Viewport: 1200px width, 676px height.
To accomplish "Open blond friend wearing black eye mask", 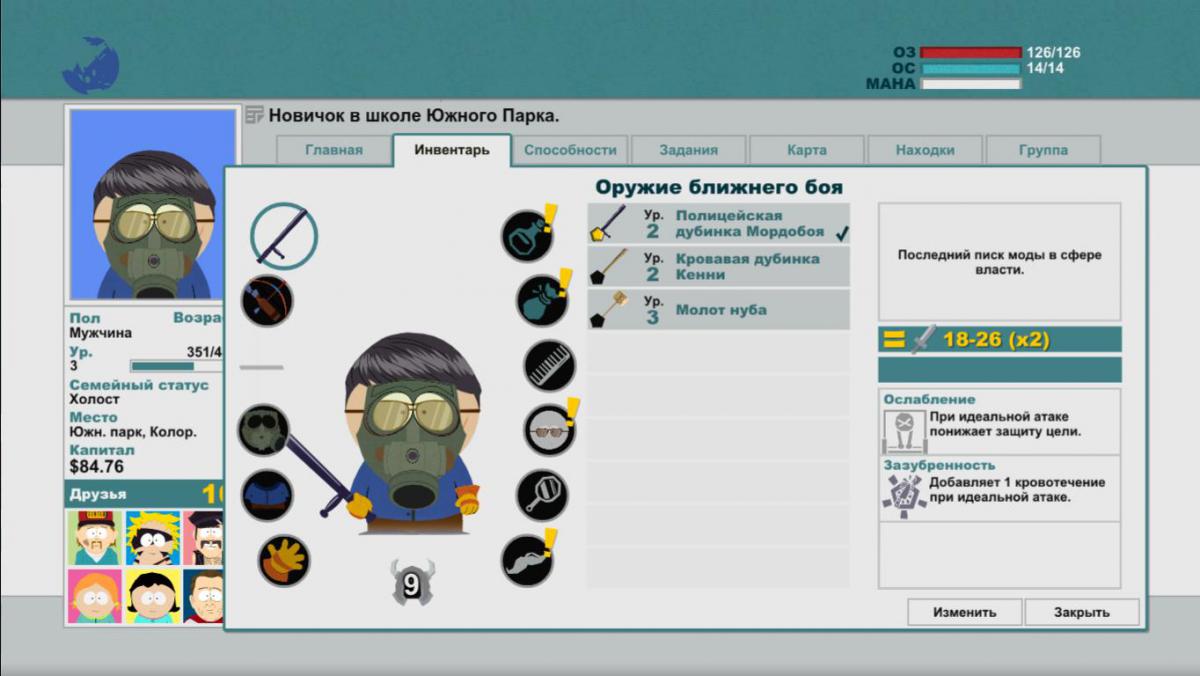I will tap(153, 538).
